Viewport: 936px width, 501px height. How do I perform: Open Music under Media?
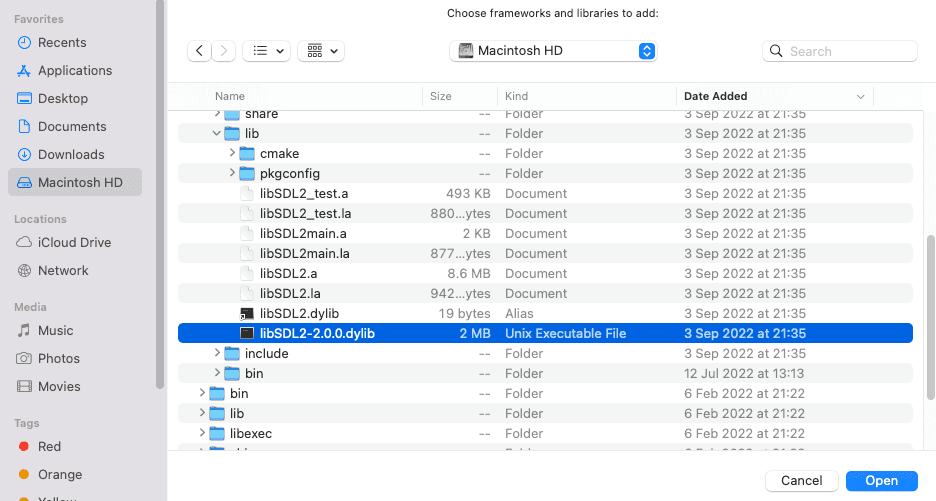(55, 331)
